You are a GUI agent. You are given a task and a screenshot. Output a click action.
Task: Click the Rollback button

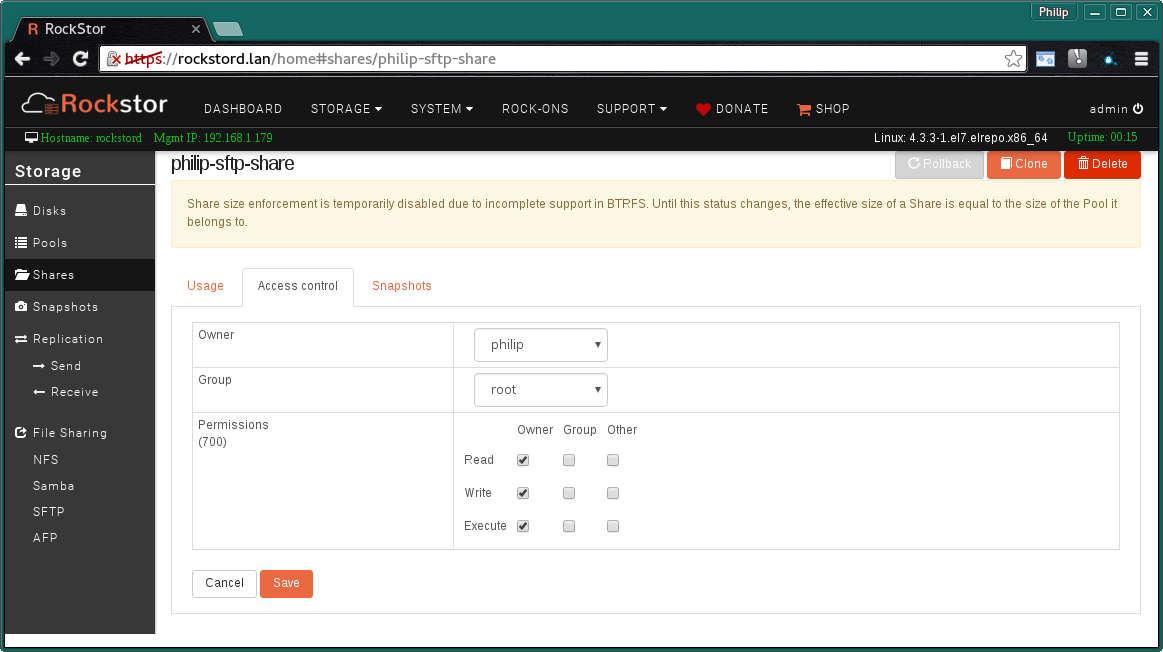point(939,164)
